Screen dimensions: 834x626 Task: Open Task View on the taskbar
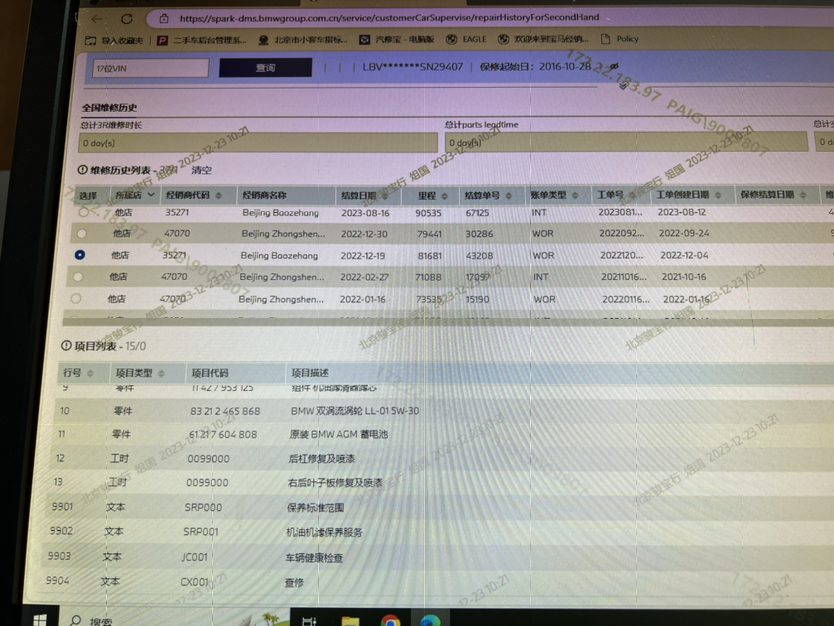[309, 620]
